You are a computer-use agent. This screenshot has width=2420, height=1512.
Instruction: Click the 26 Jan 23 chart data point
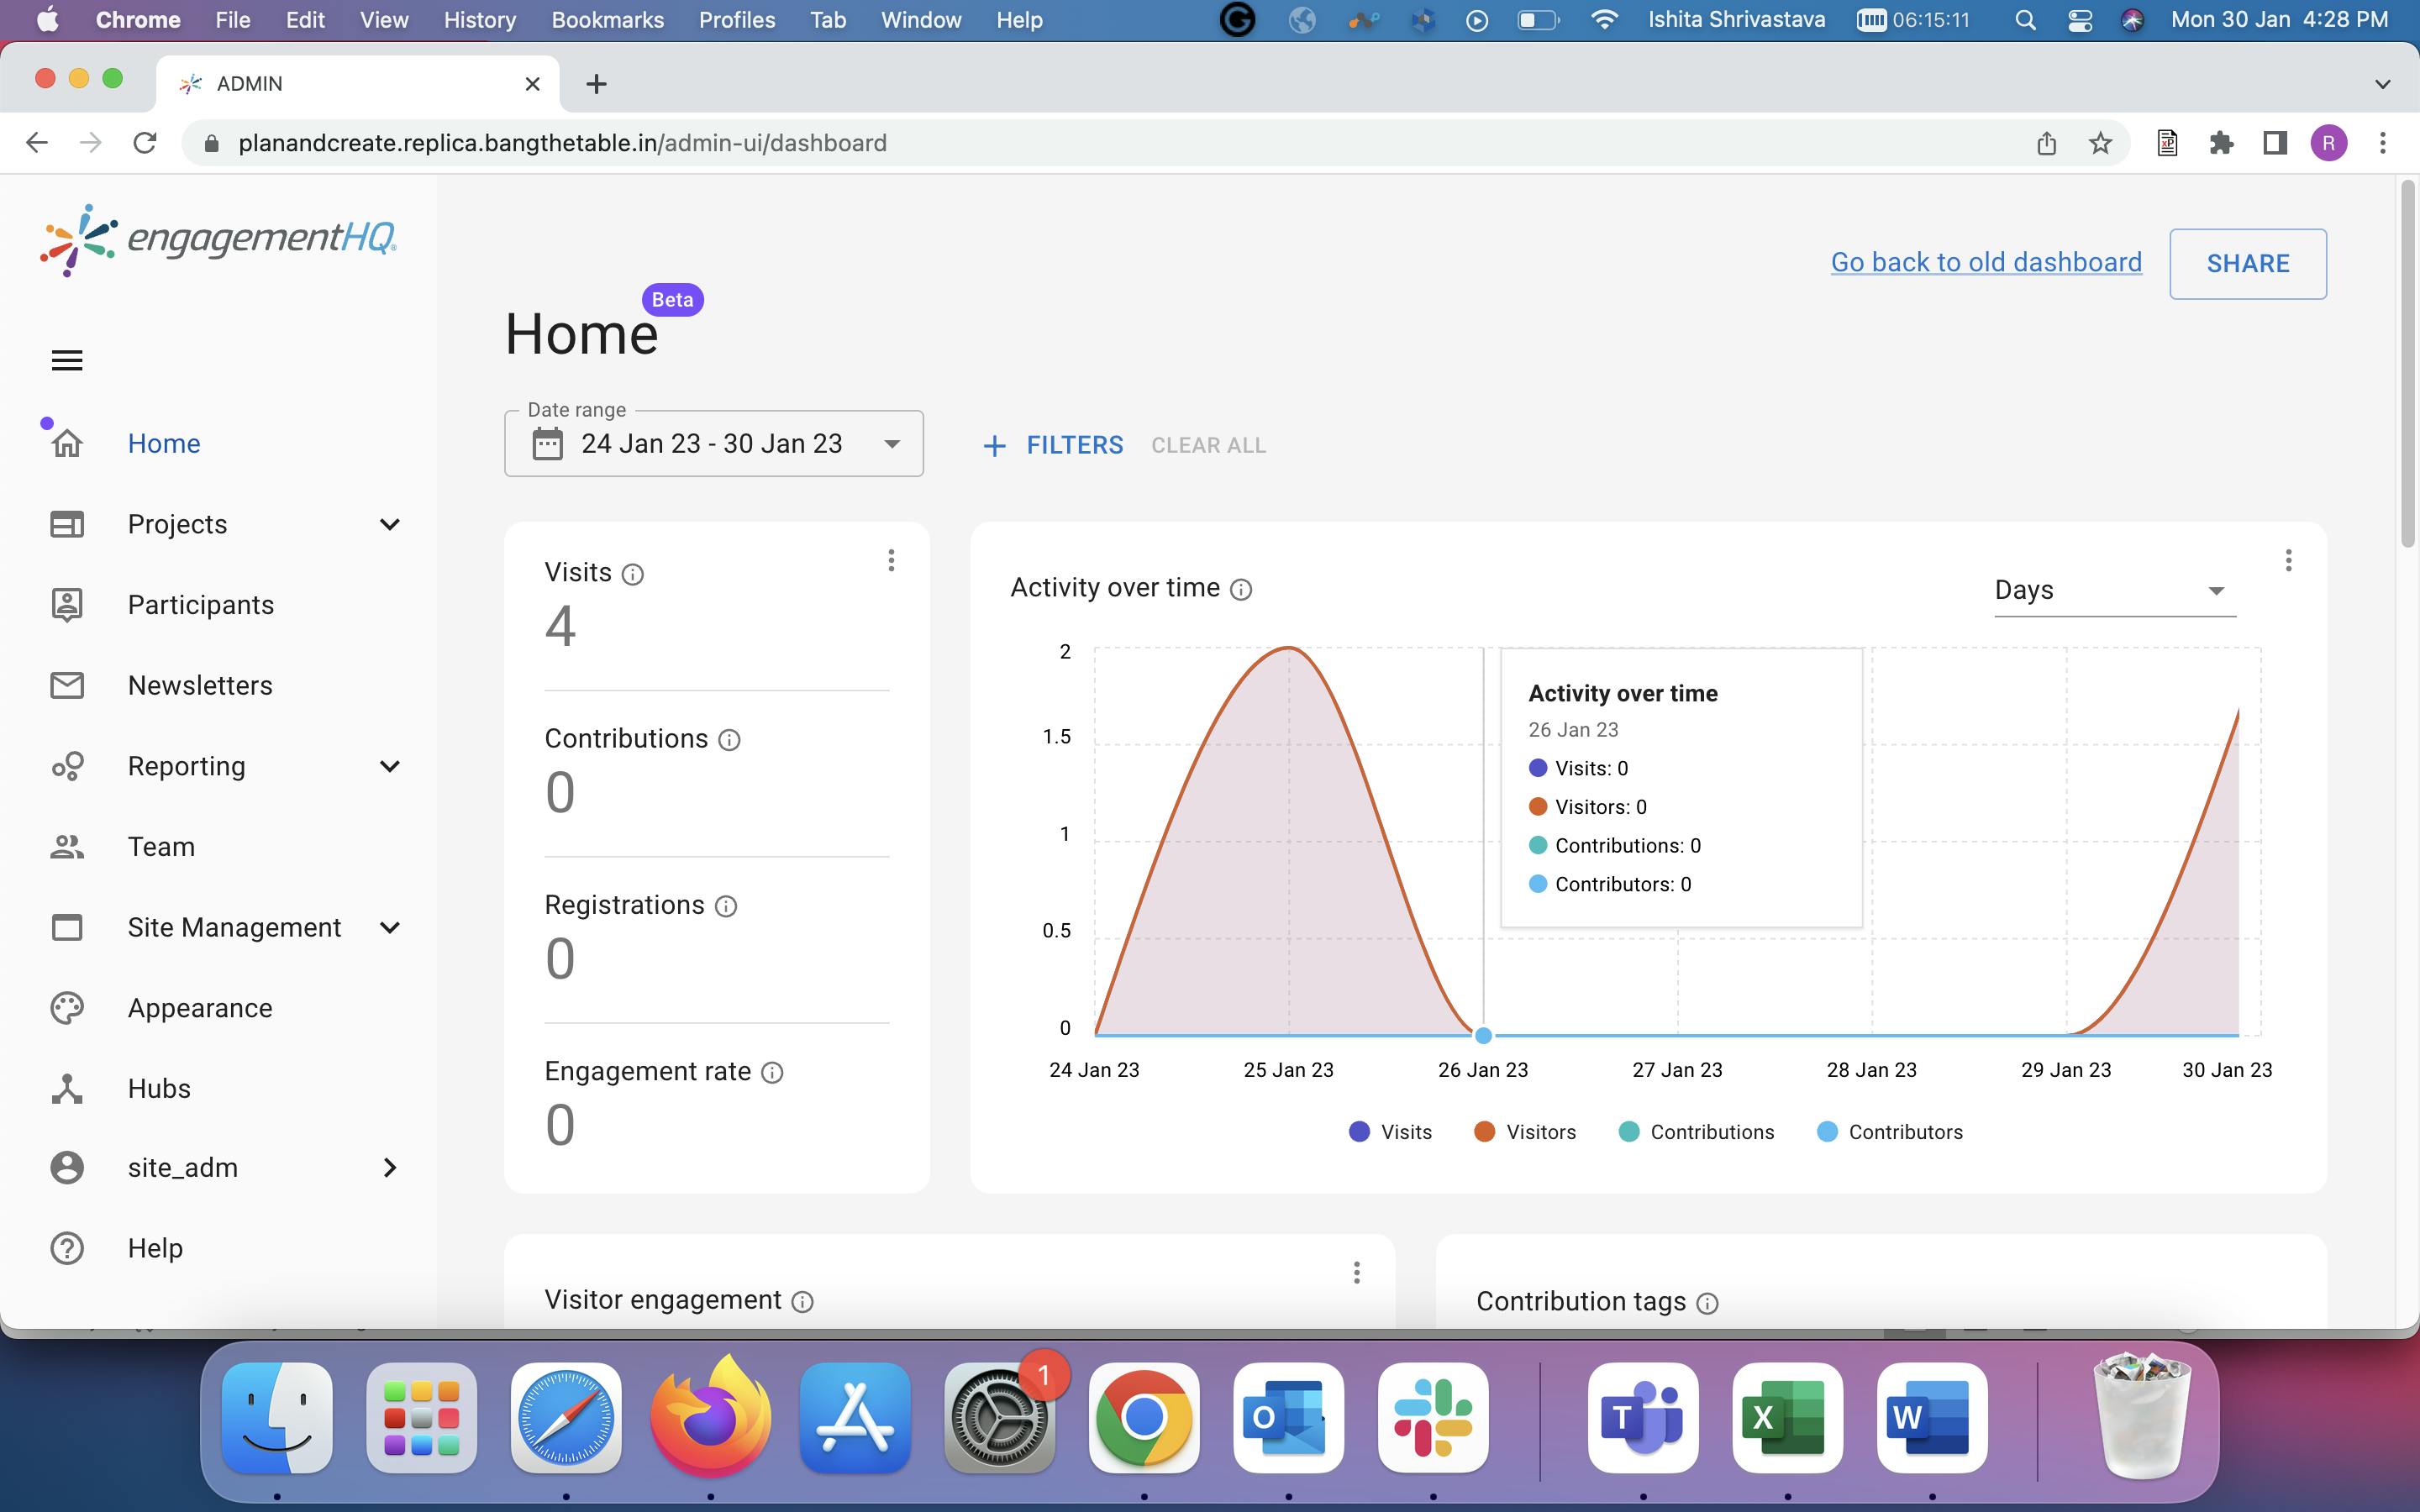coord(1483,1035)
